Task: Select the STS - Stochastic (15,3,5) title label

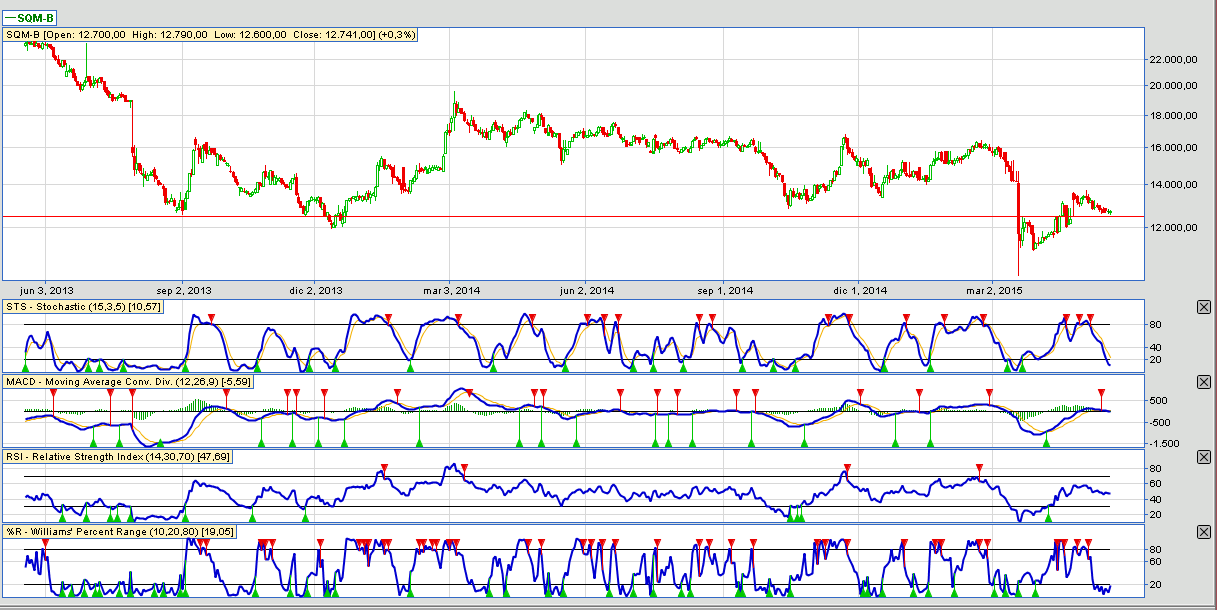Action: [x=84, y=307]
